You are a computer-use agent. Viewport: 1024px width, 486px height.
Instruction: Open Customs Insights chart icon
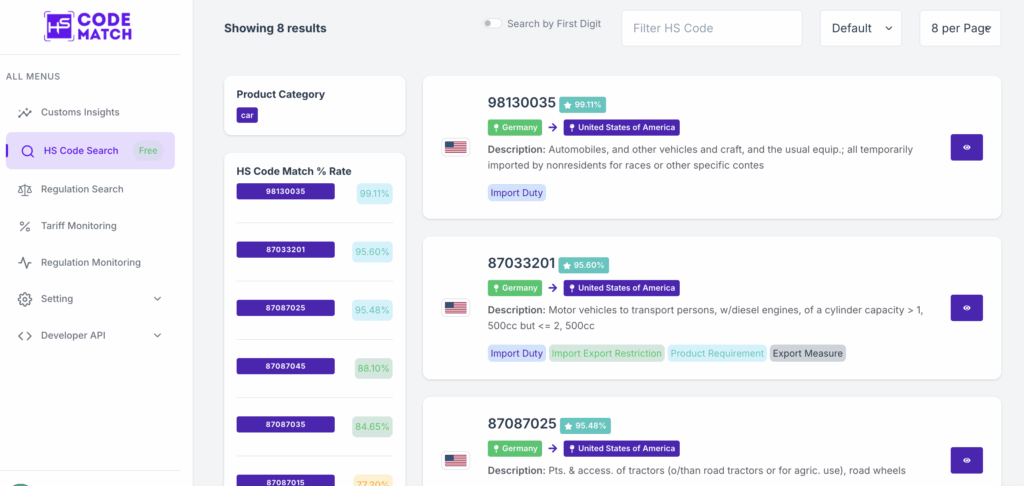[25, 112]
